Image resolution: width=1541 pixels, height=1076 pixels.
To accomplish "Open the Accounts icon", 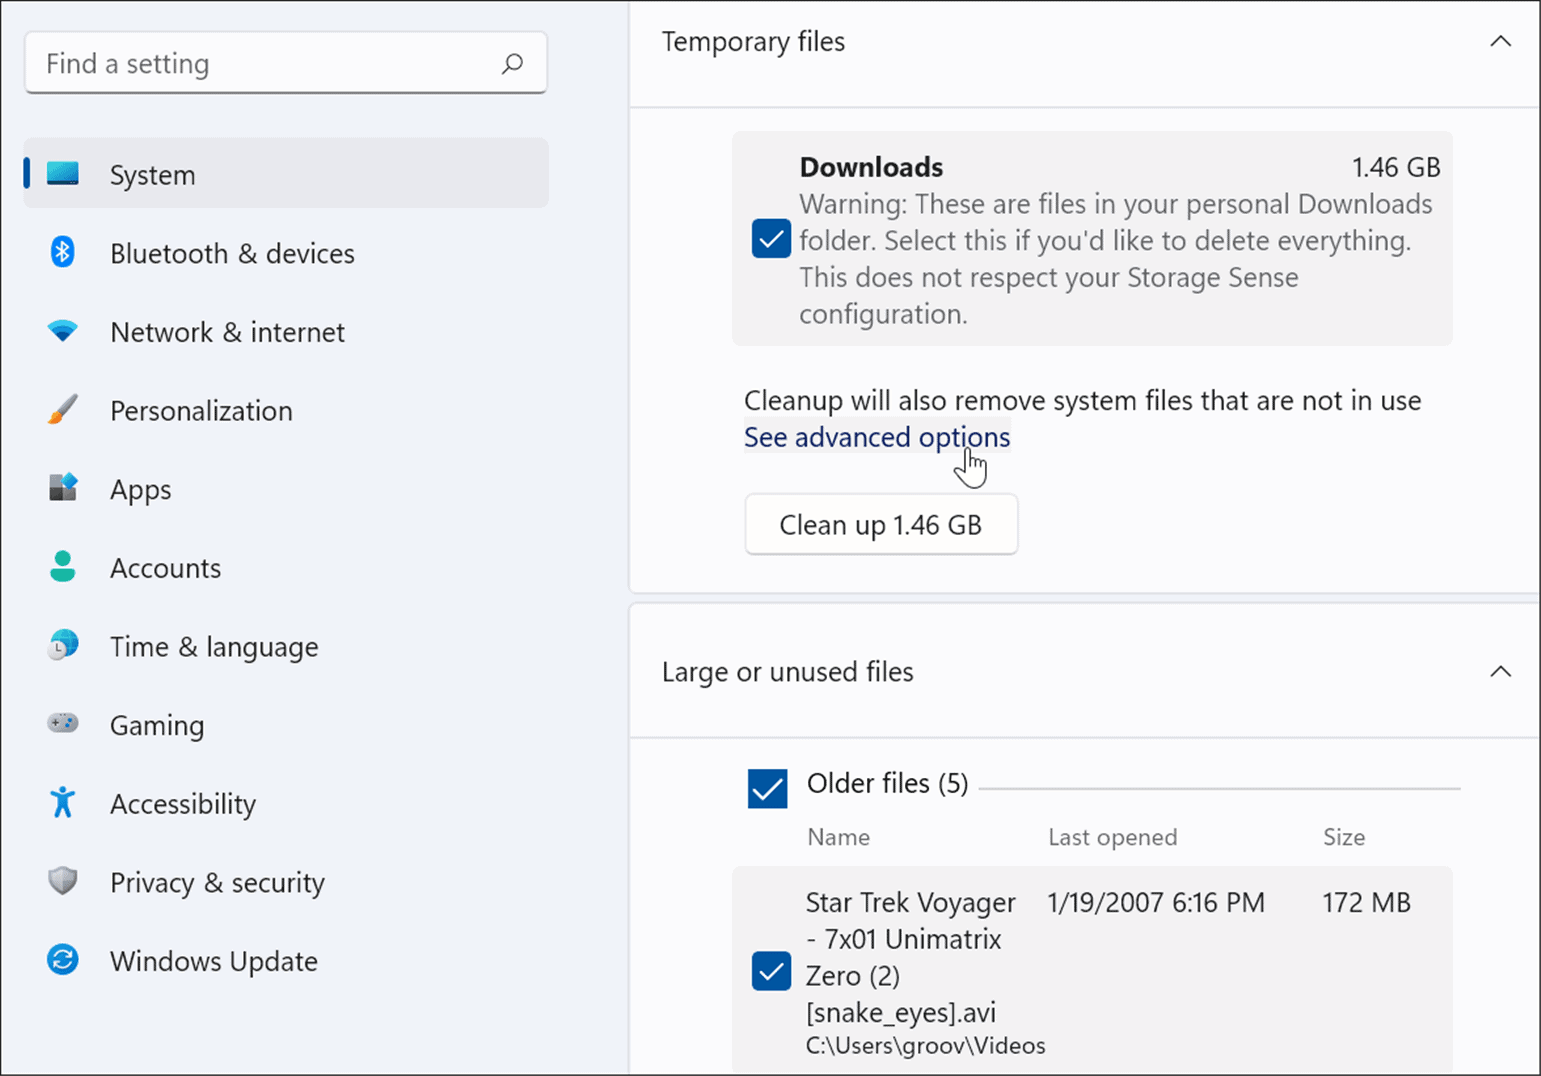I will [62, 567].
